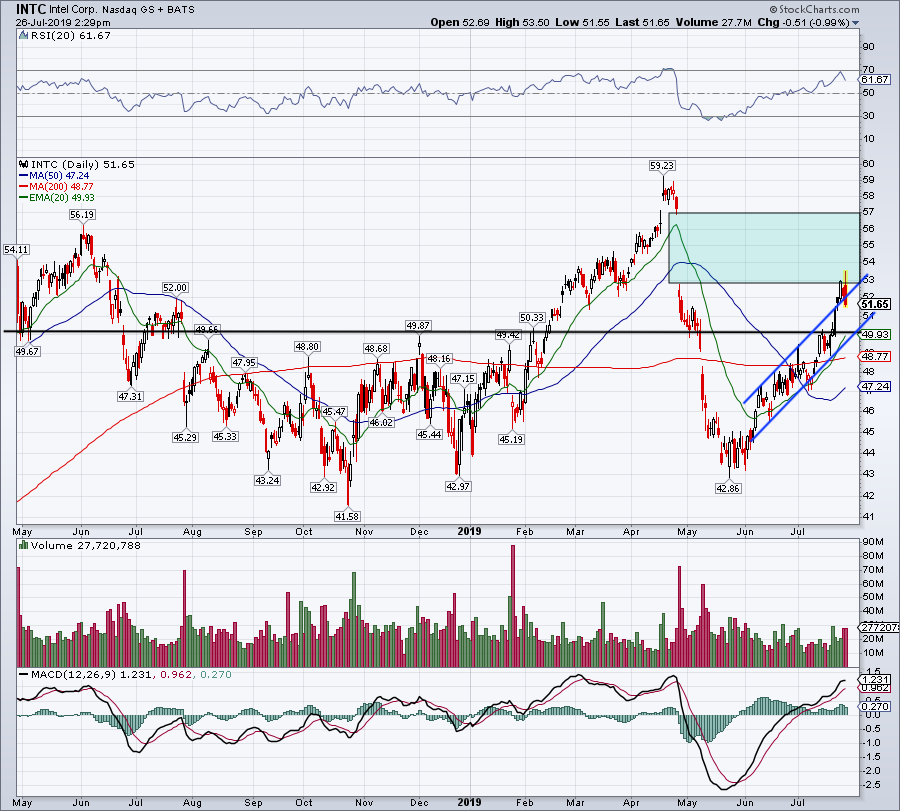Click the MACD(12,26,9) 1.231 label

pyautogui.click(x=92, y=674)
